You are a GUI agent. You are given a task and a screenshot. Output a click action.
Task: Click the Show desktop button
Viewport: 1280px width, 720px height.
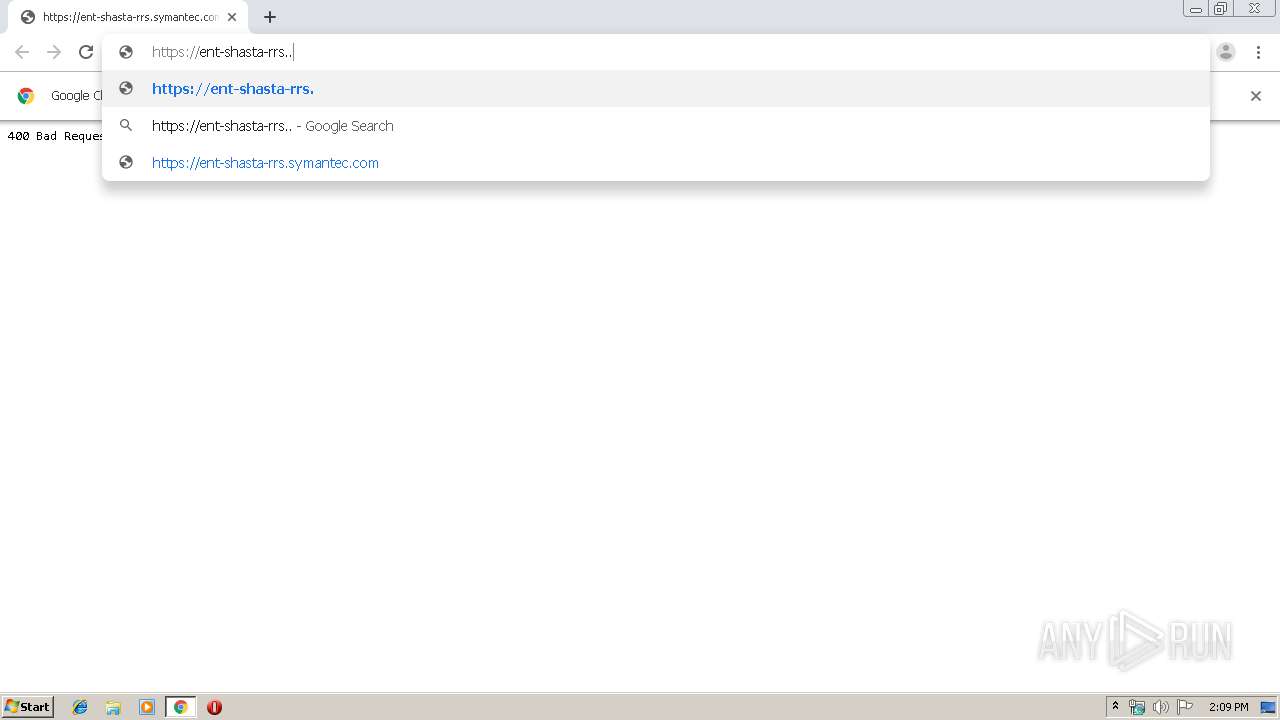tap(1268, 707)
